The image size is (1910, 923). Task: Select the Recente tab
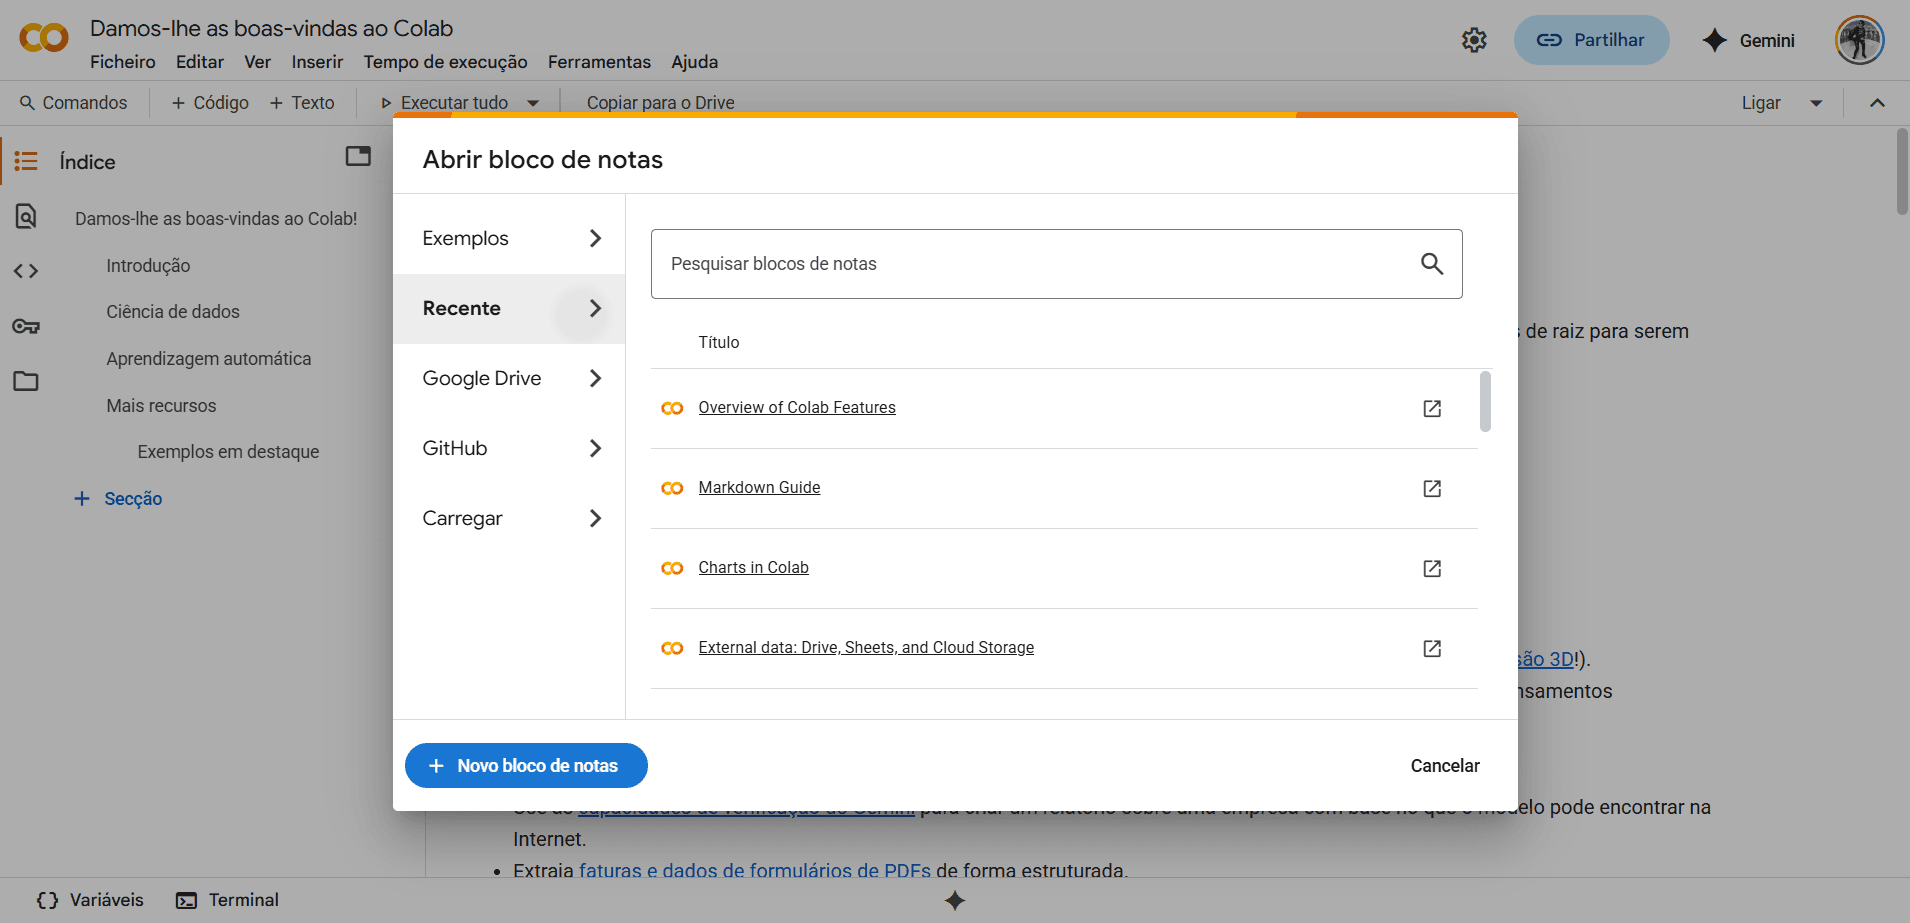[509, 308]
